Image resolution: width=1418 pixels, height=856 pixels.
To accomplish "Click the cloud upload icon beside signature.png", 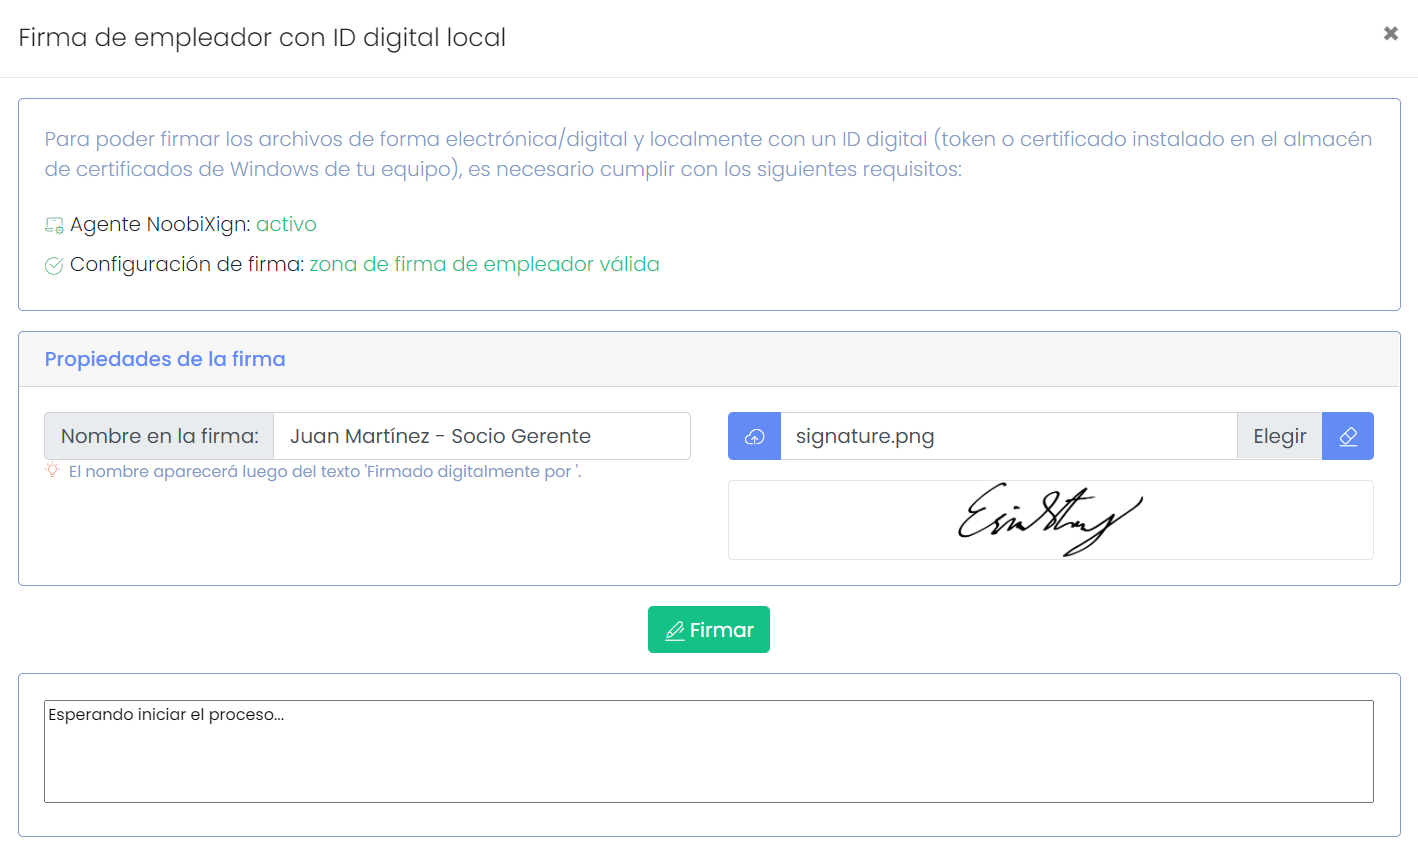I will point(754,436).
